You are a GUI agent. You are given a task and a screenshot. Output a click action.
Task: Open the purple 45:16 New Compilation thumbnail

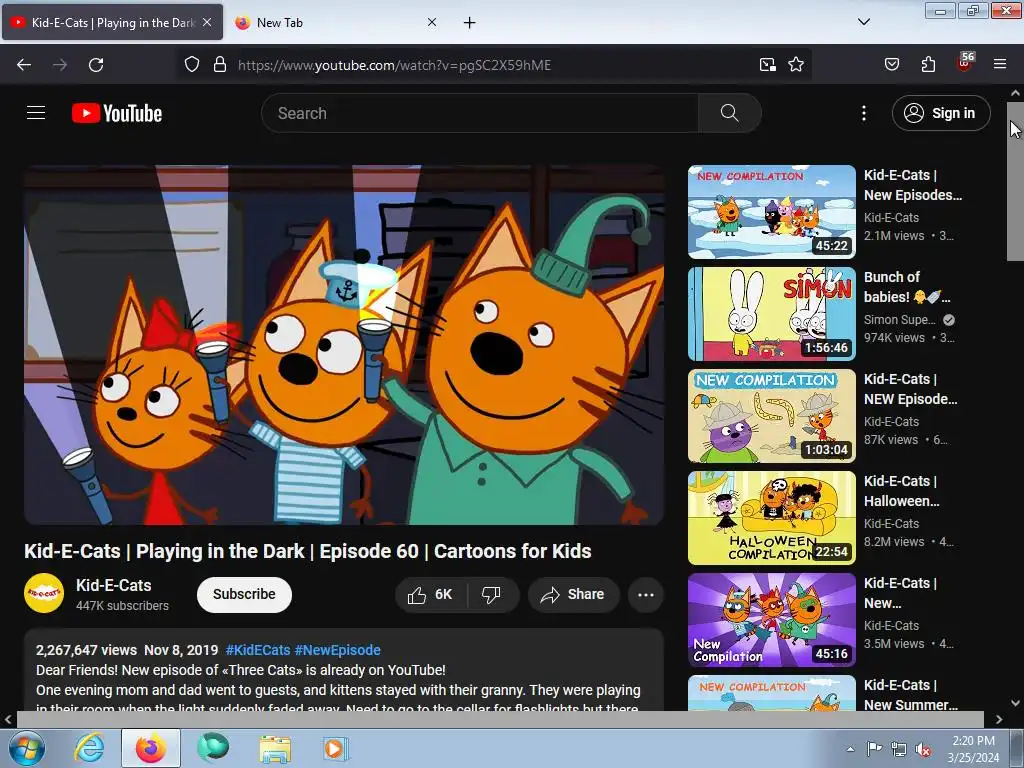[772, 619]
